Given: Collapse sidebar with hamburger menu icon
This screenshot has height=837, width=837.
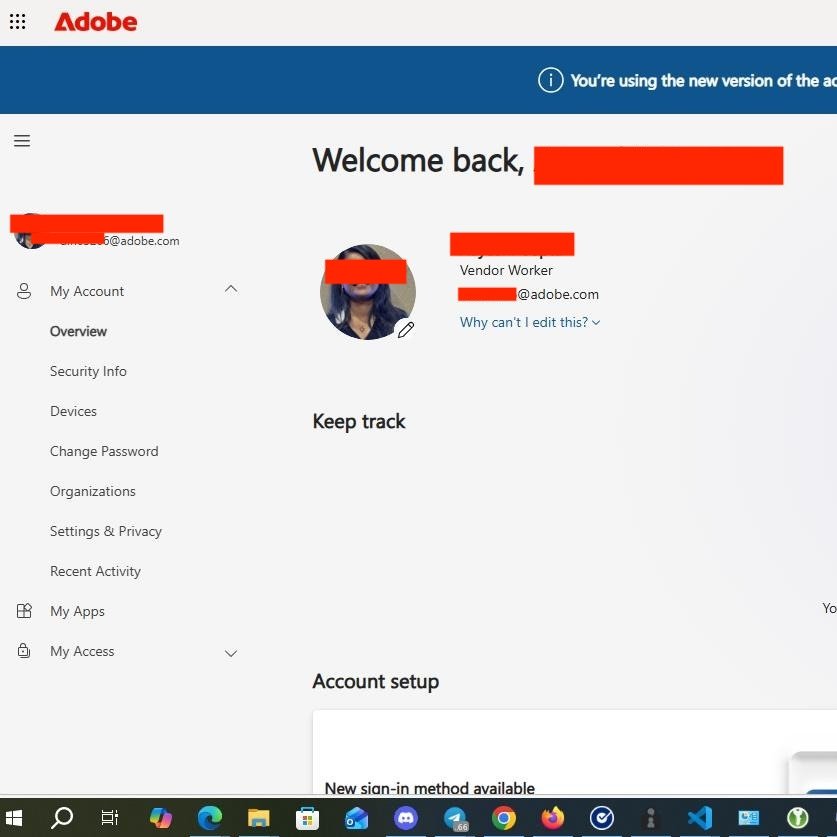Looking at the screenshot, I should click(22, 141).
